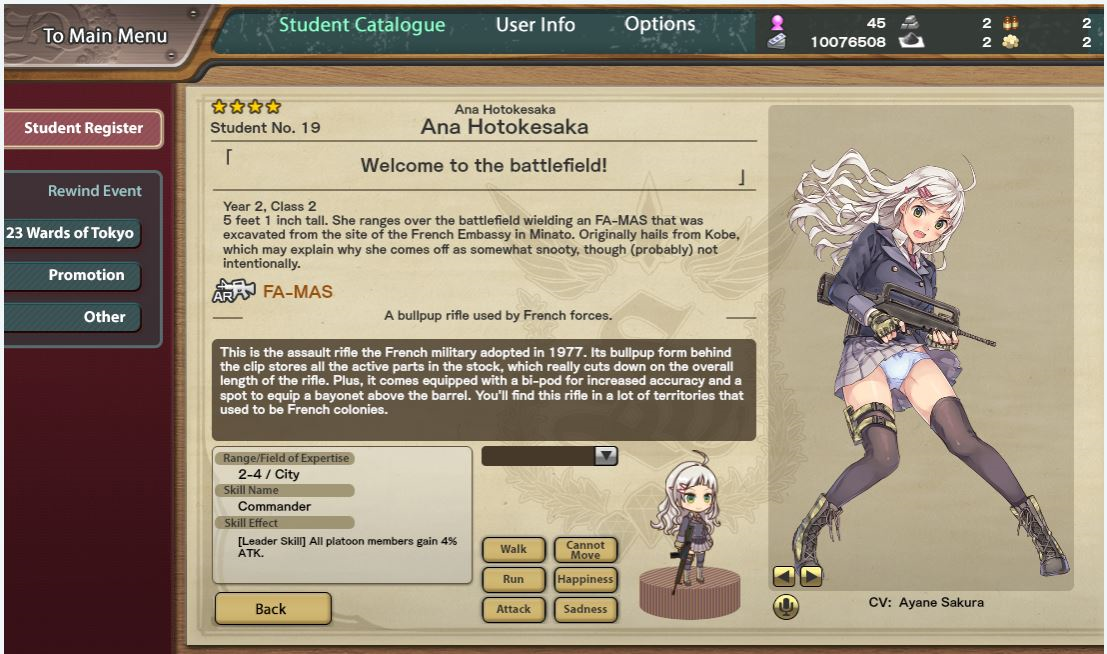Play the character voice microphone icon

(786, 606)
